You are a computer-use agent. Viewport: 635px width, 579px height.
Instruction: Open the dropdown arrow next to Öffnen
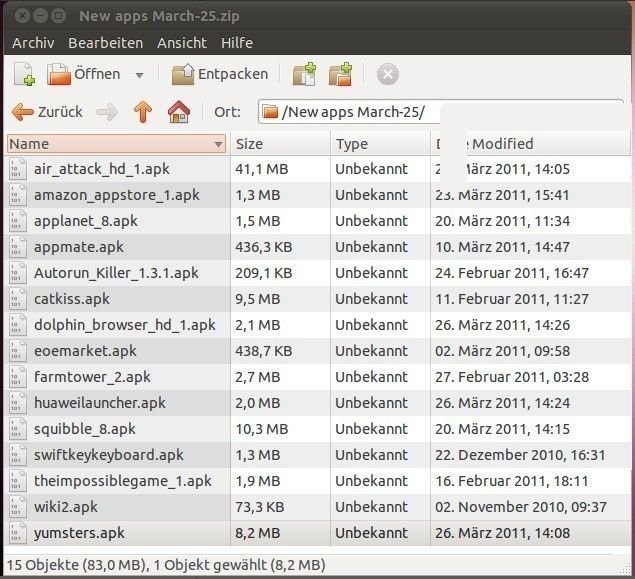click(140, 75)
